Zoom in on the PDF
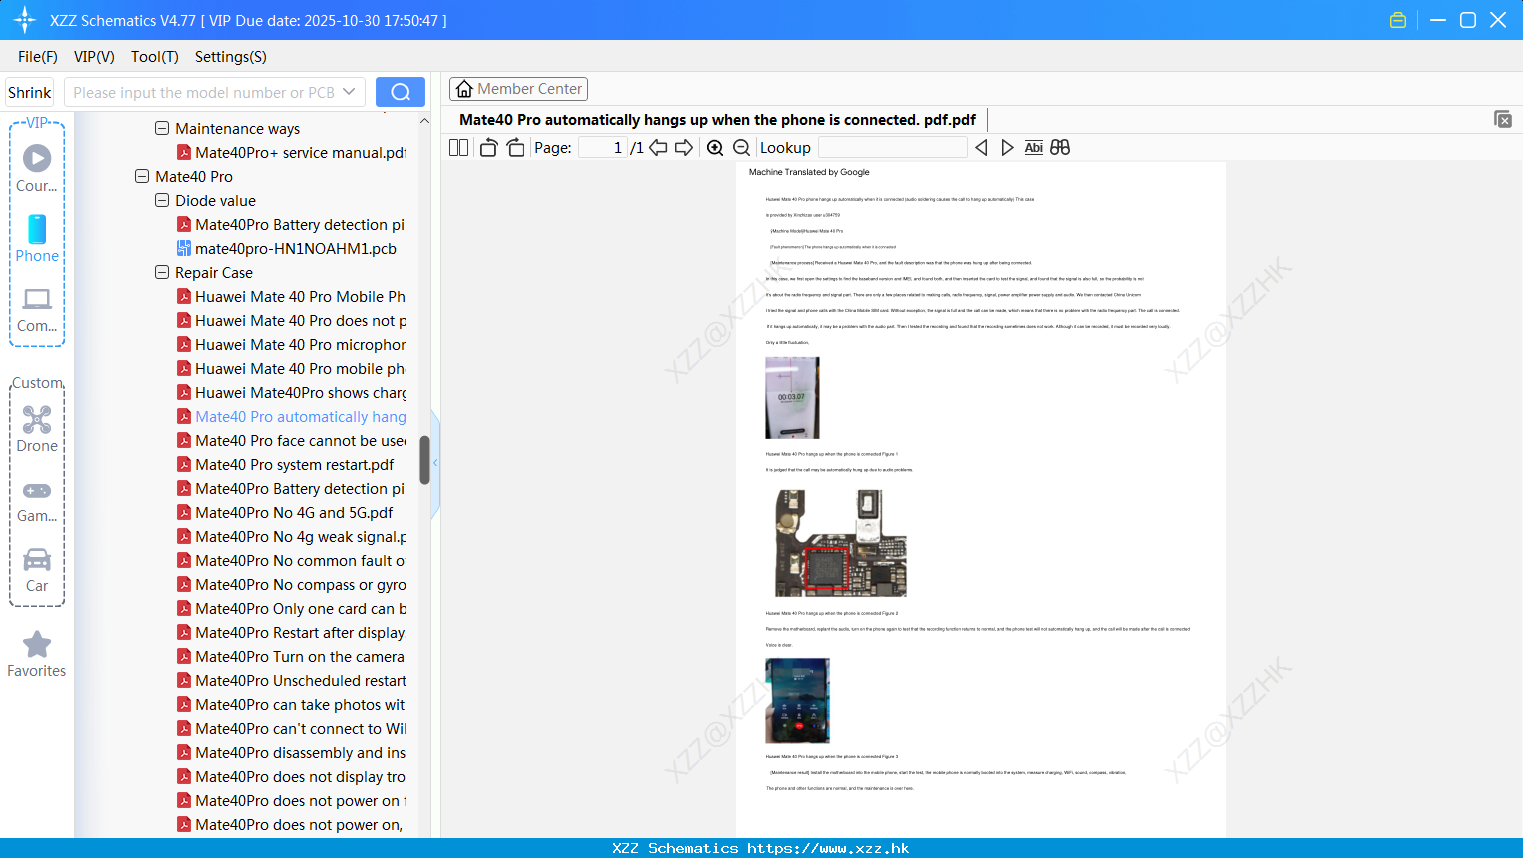Viewport: 1523px width, 858px height. 715,147
